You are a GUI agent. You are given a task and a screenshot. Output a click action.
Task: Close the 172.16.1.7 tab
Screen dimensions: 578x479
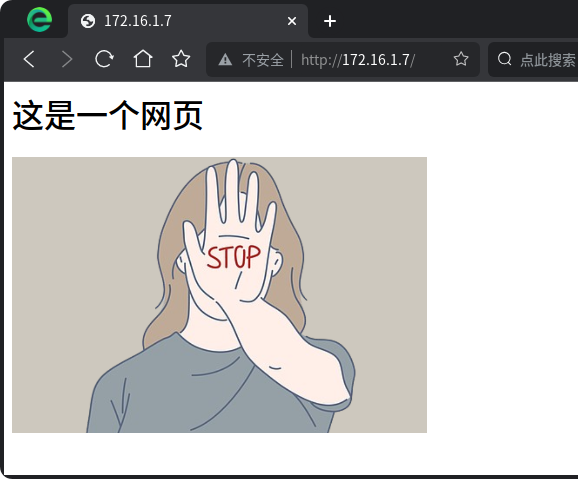coord(292,21)
